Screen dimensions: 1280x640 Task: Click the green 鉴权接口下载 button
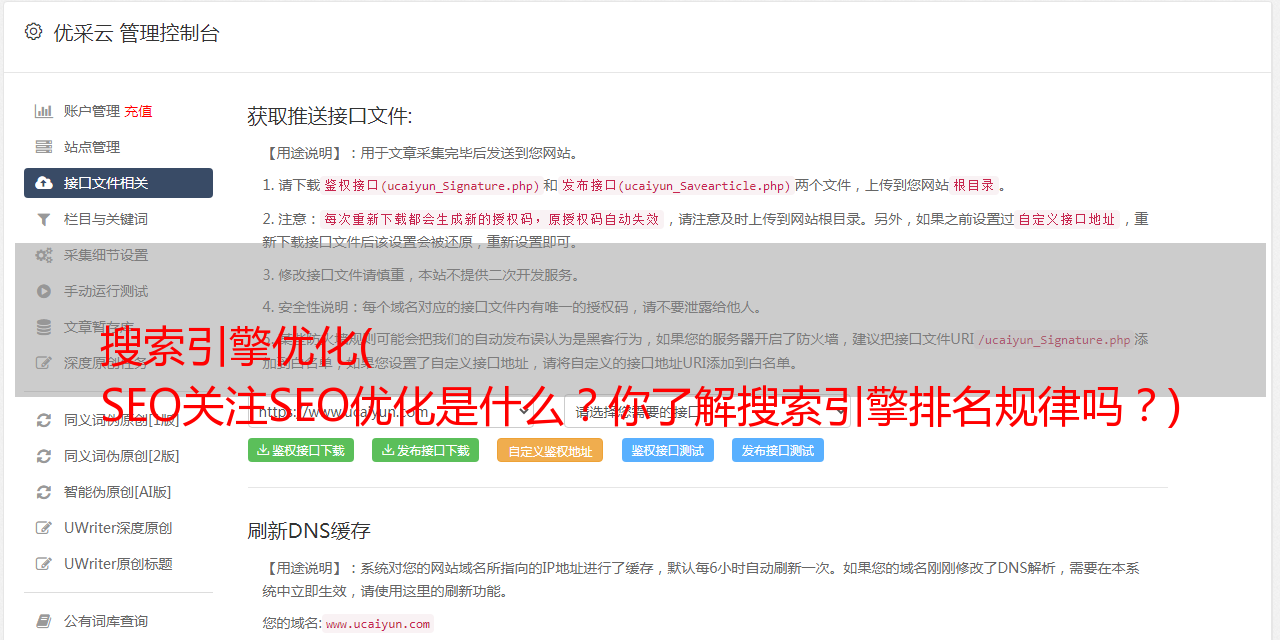(x=301, y=450)
